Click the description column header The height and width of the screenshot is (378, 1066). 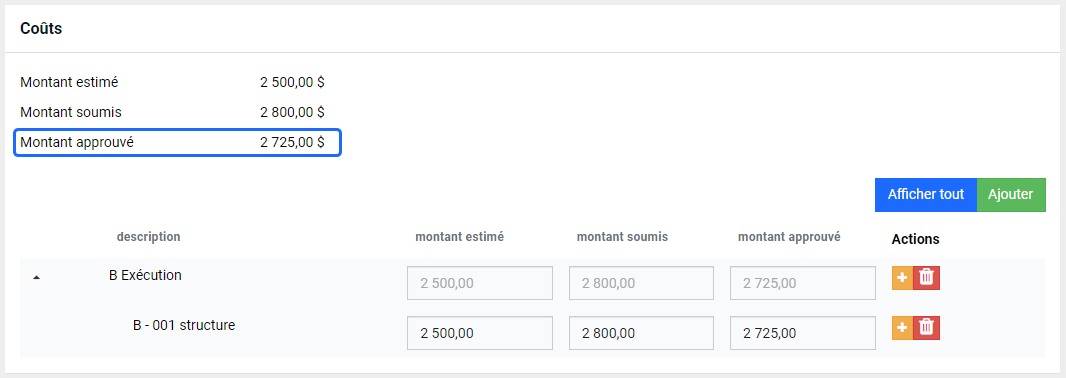click(148, 237)
